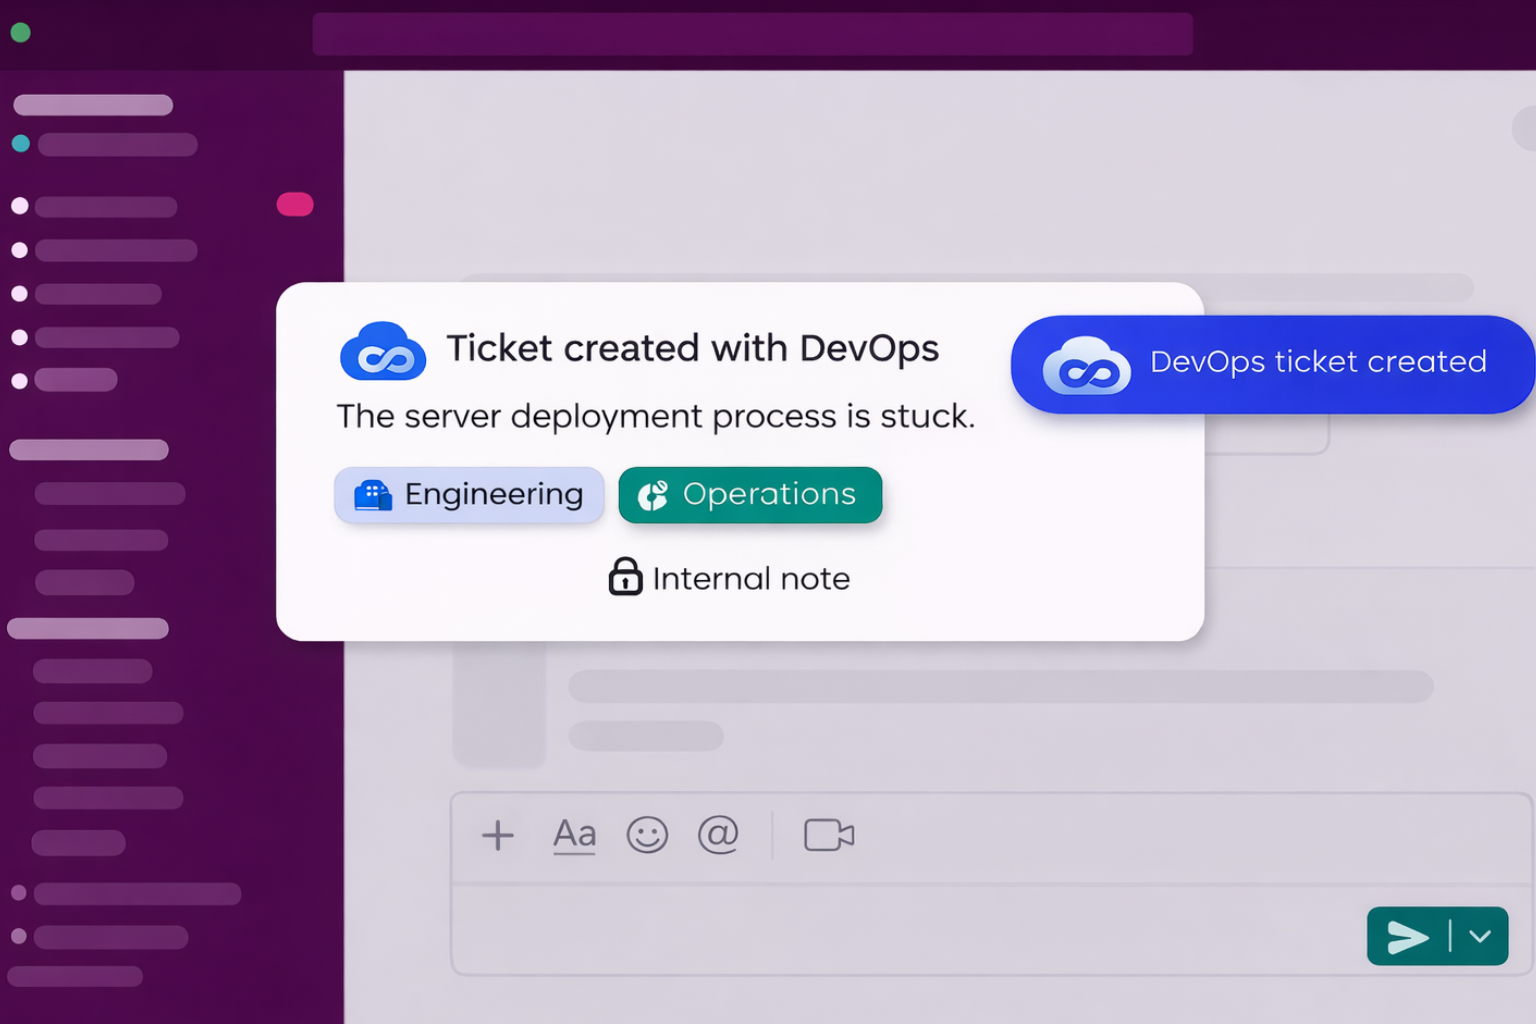Click the @ mention icon
This screenshot has height=1024, width=1536.
tap(718, 834)
